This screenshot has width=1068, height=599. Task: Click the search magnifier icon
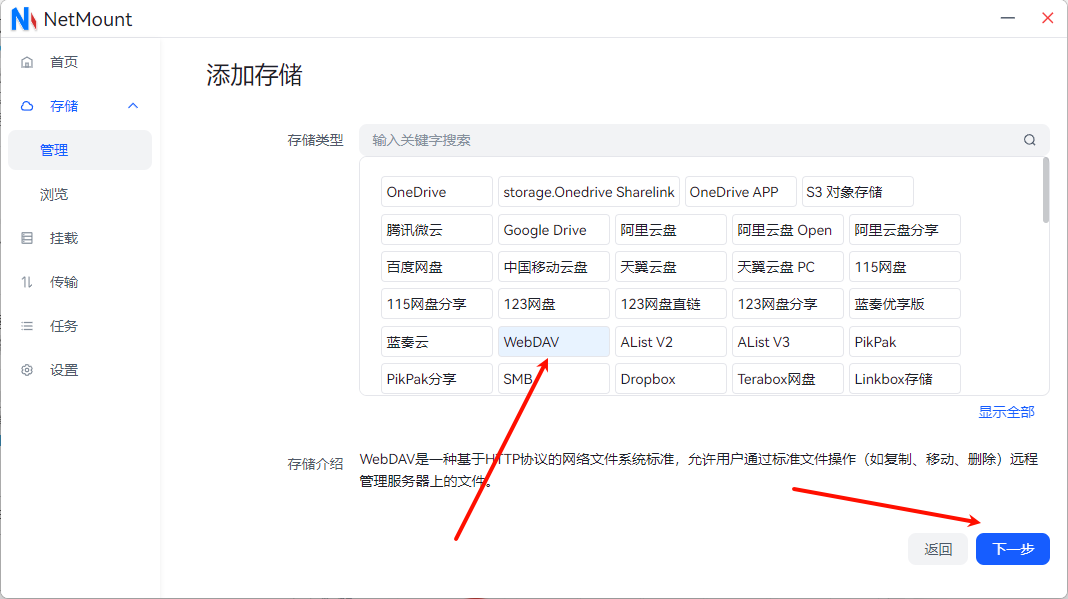pos(1029,140)
